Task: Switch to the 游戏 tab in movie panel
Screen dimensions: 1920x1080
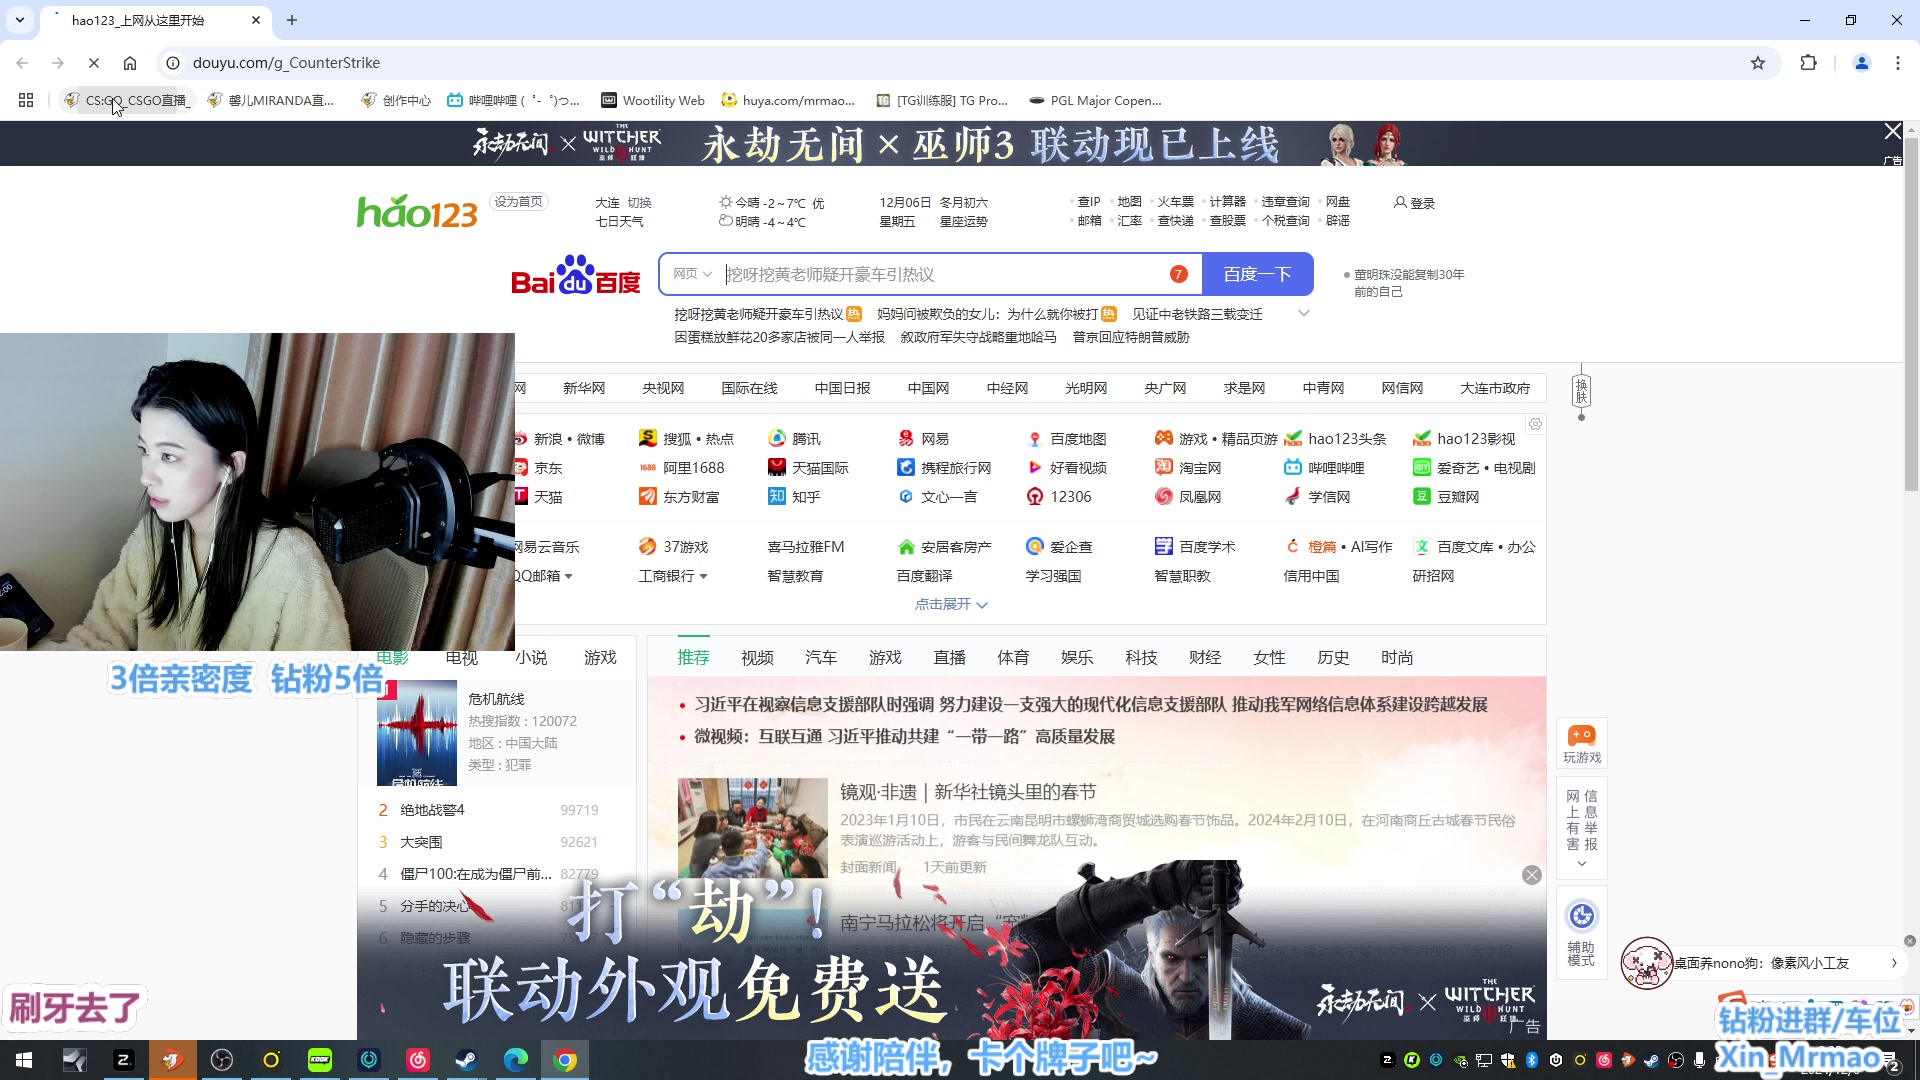Action: [600, 657]
